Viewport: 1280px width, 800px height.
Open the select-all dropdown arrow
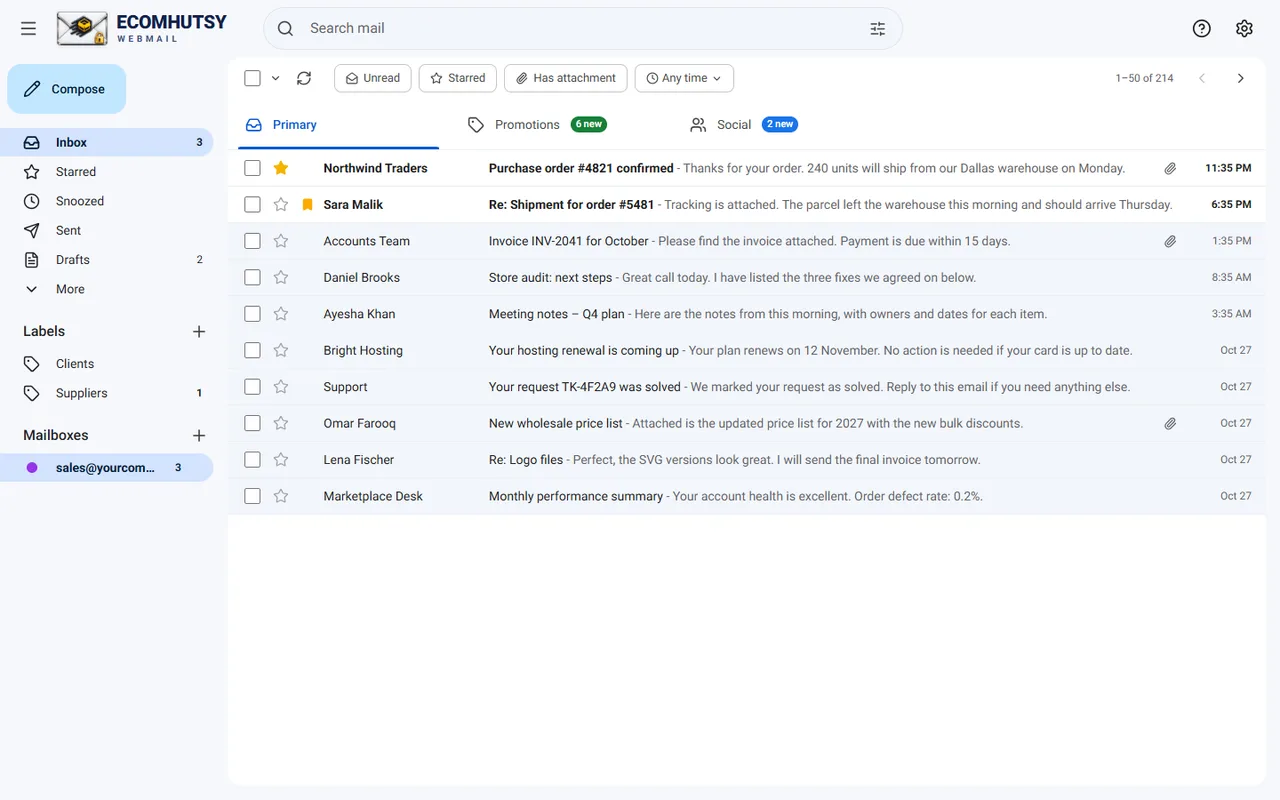pos(276,78)
